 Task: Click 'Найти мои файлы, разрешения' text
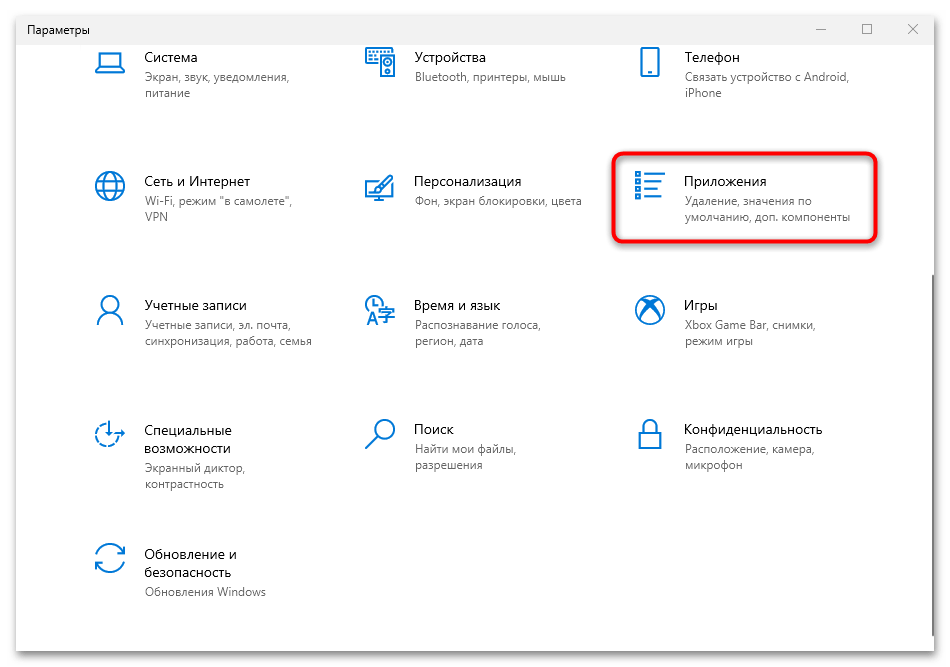(465, 457)
